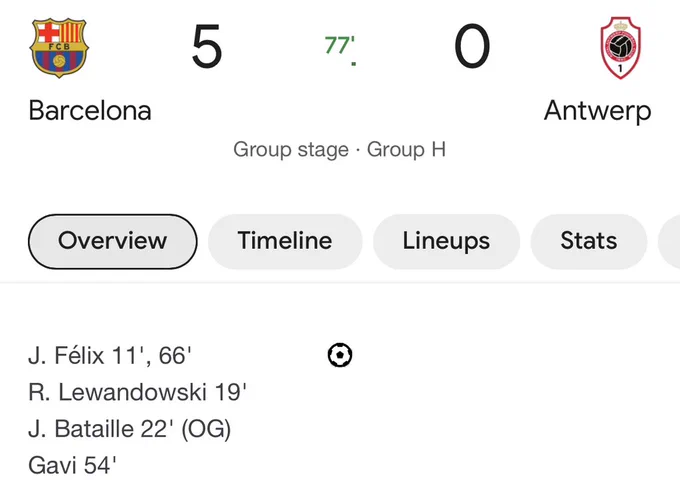Open the Group stage · Group H link
Screen dimensions: 680x491
tap(340, 150)
